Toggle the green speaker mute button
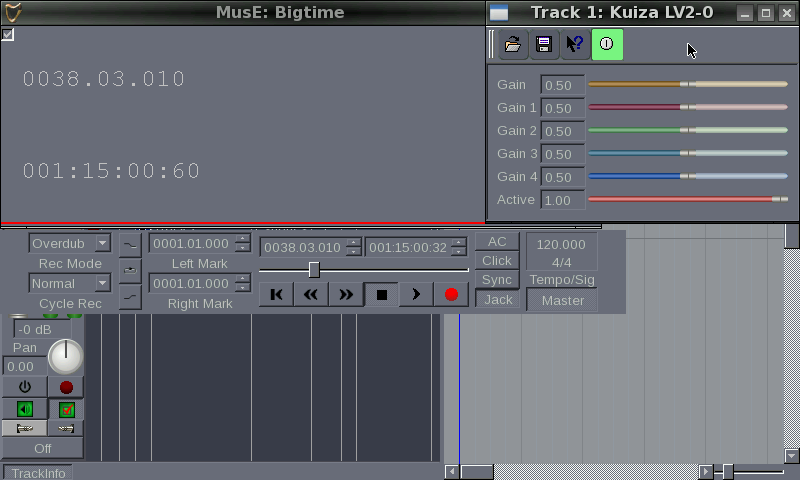 pos(24,409)
